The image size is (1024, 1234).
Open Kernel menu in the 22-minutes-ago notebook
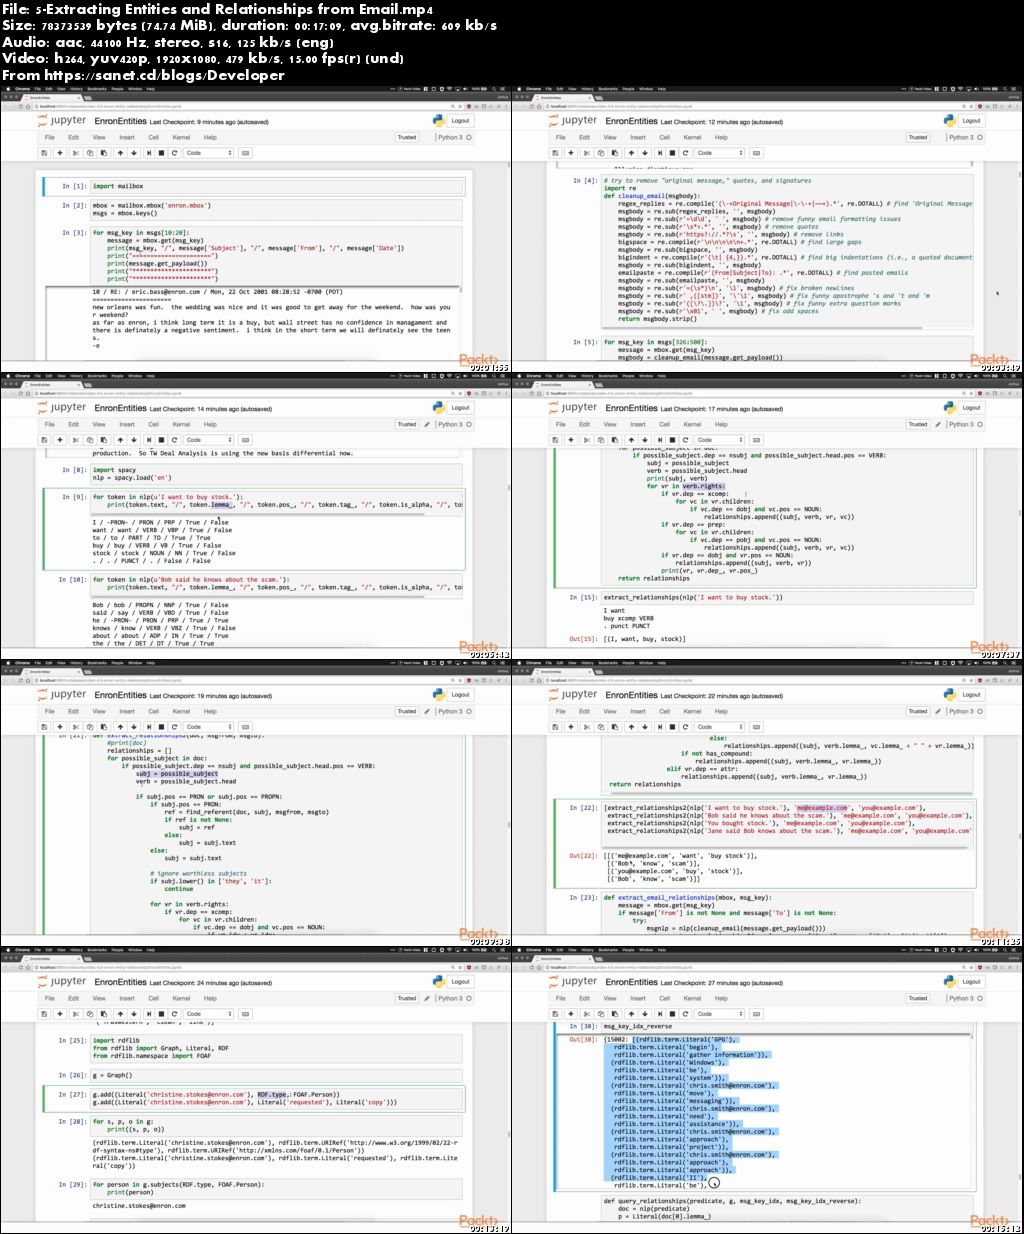pos(692,711)
